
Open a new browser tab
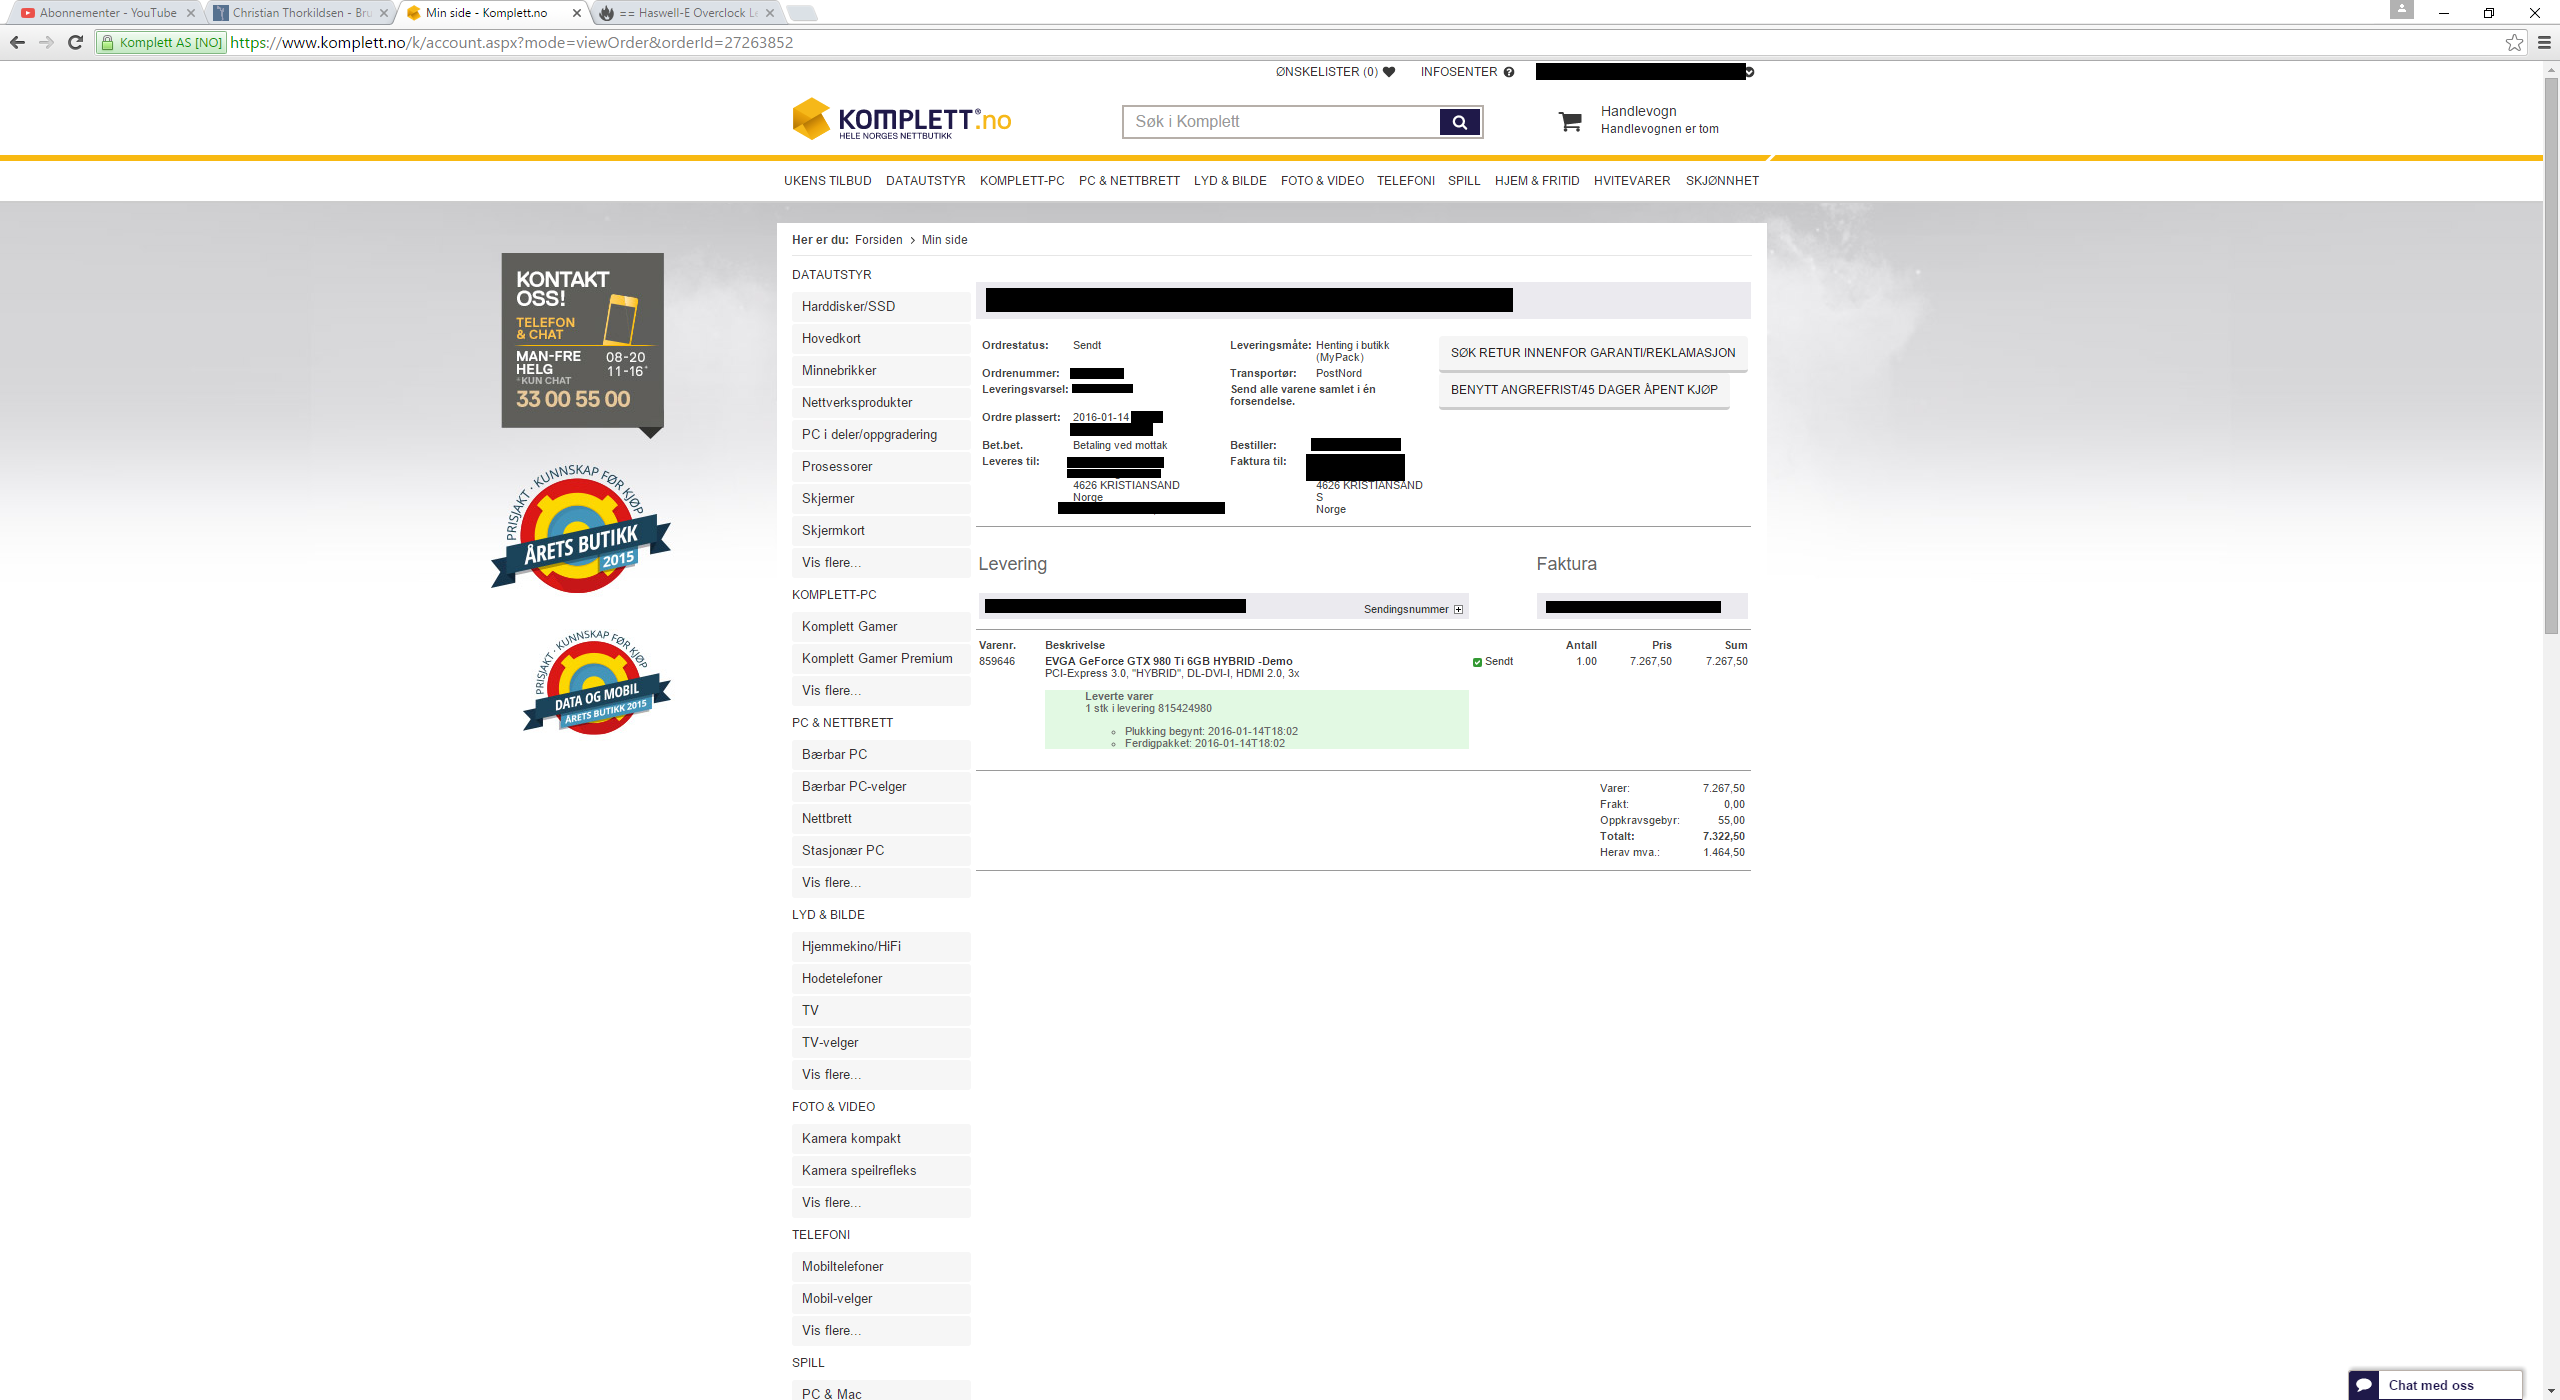click(802, 13)
